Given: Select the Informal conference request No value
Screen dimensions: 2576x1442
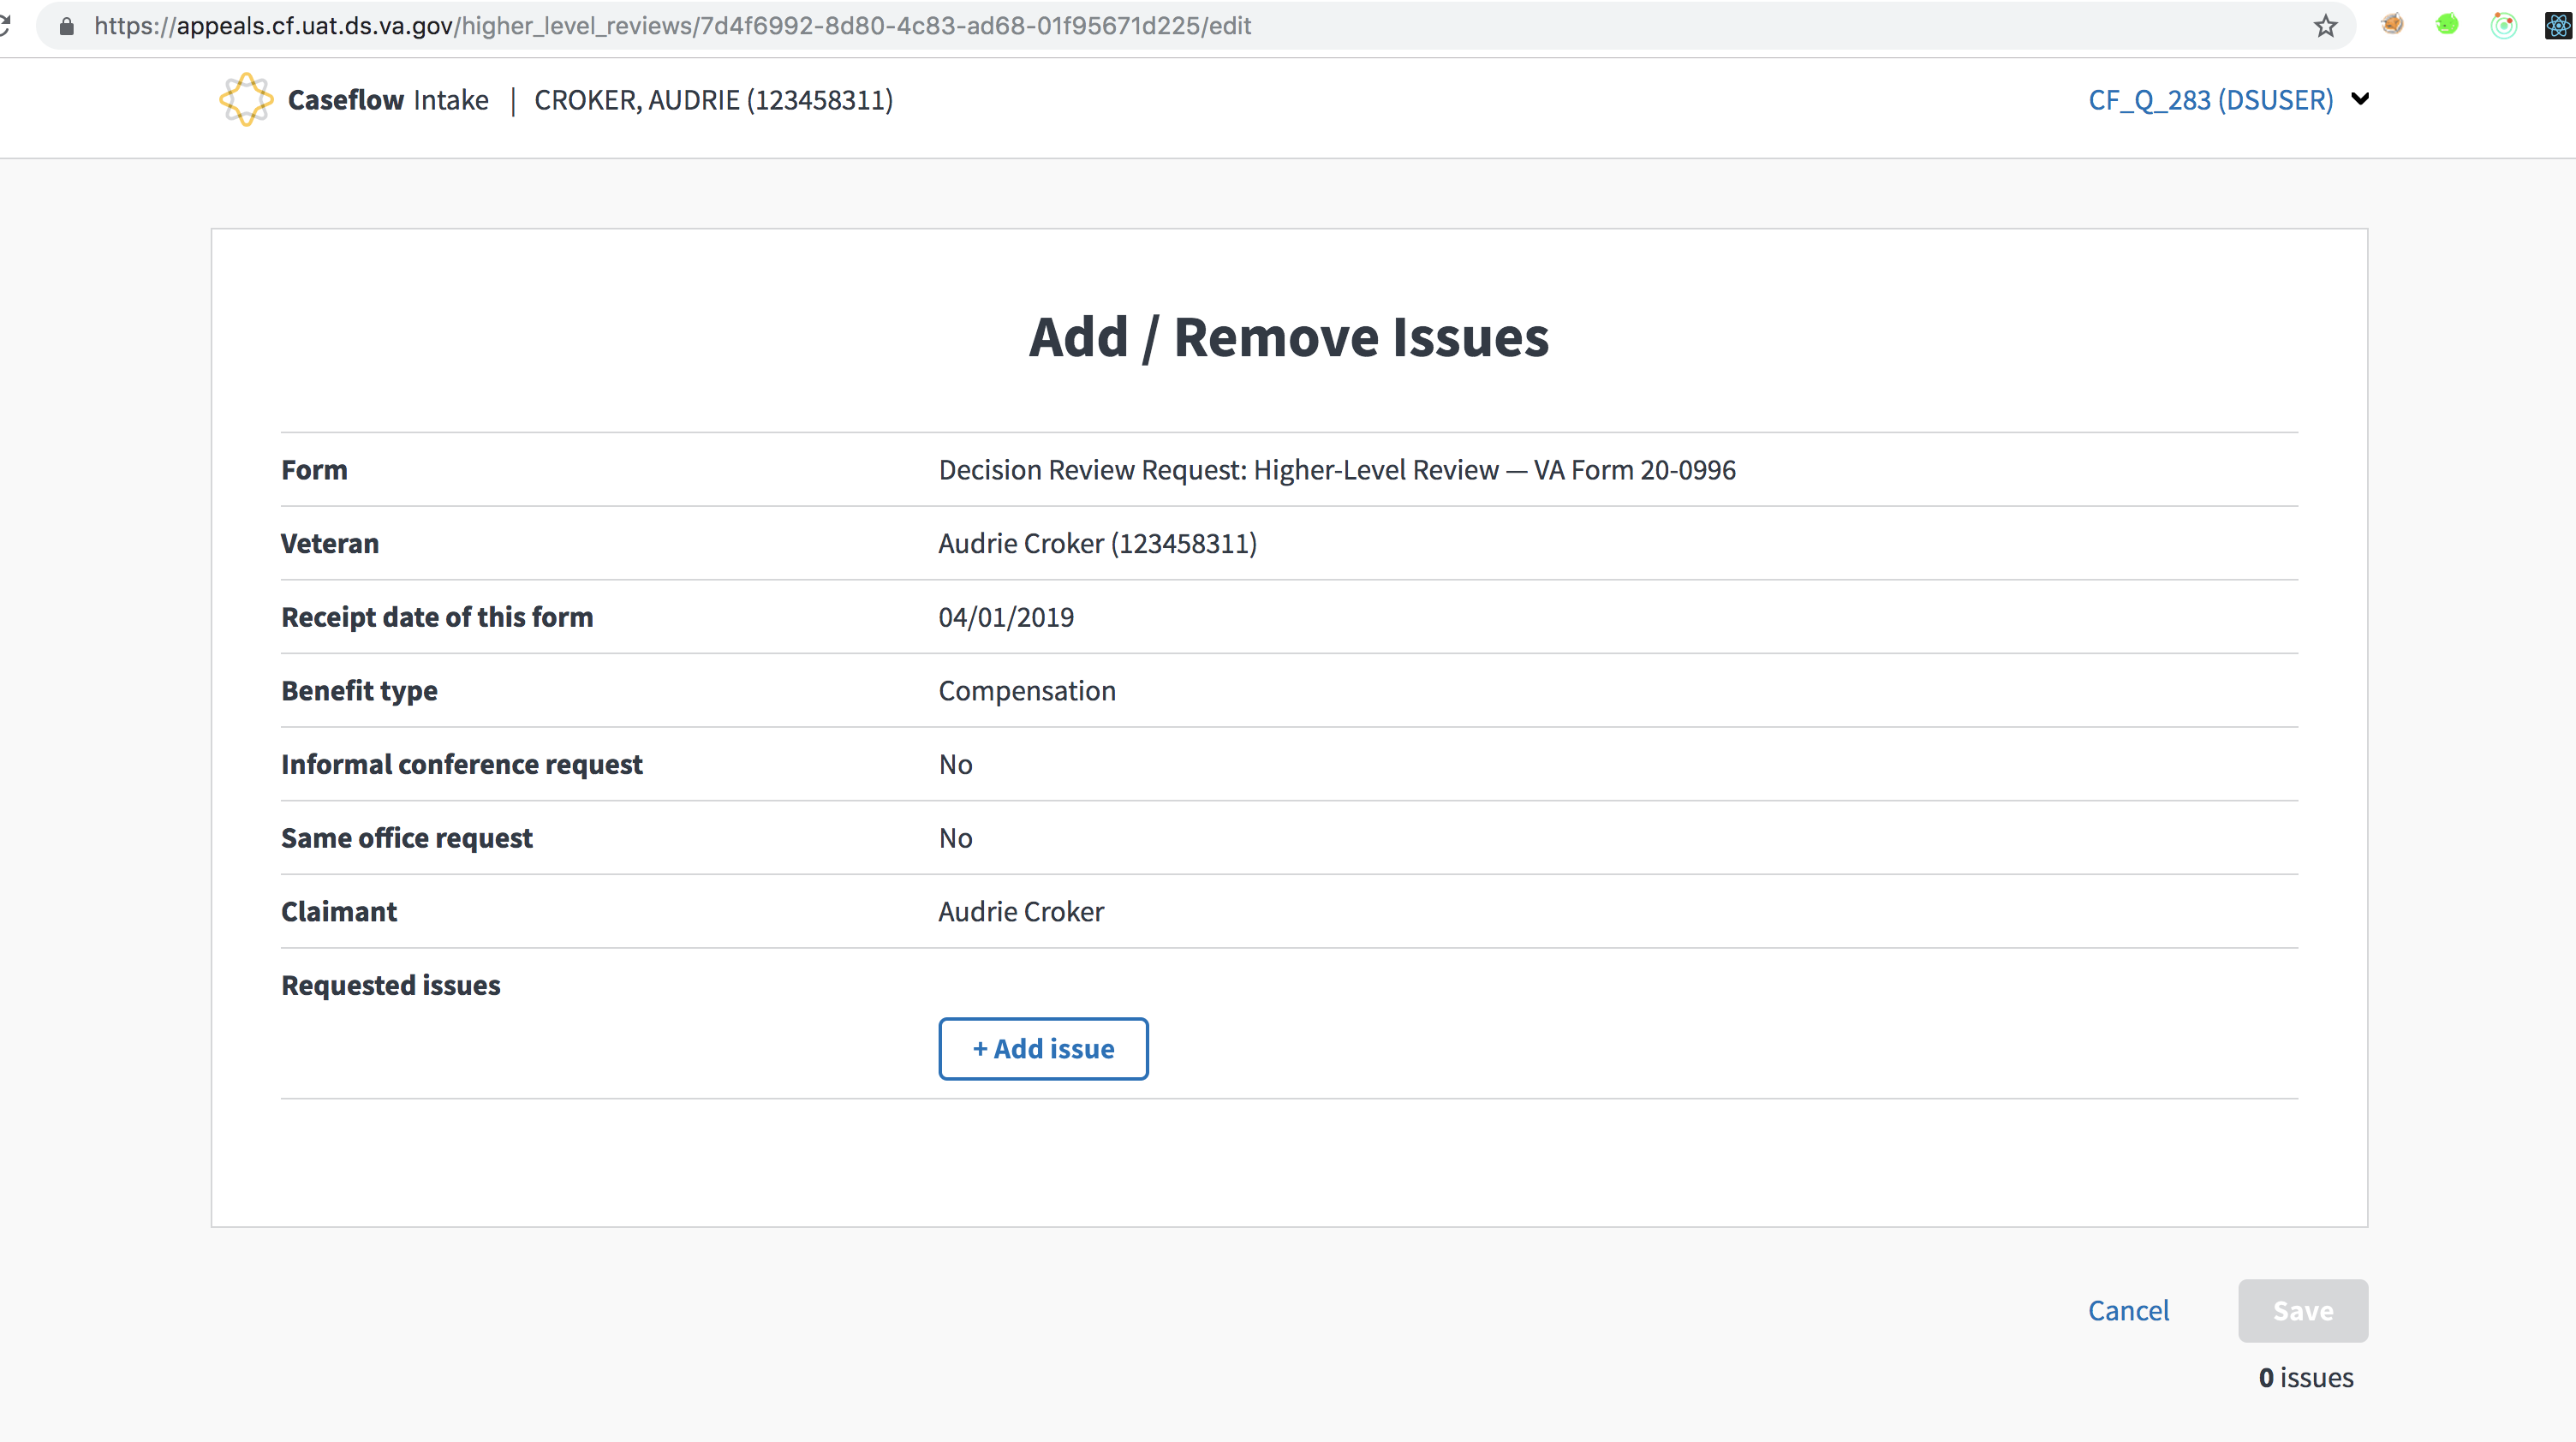Looking at the screenshot, I should coord(955,765).
